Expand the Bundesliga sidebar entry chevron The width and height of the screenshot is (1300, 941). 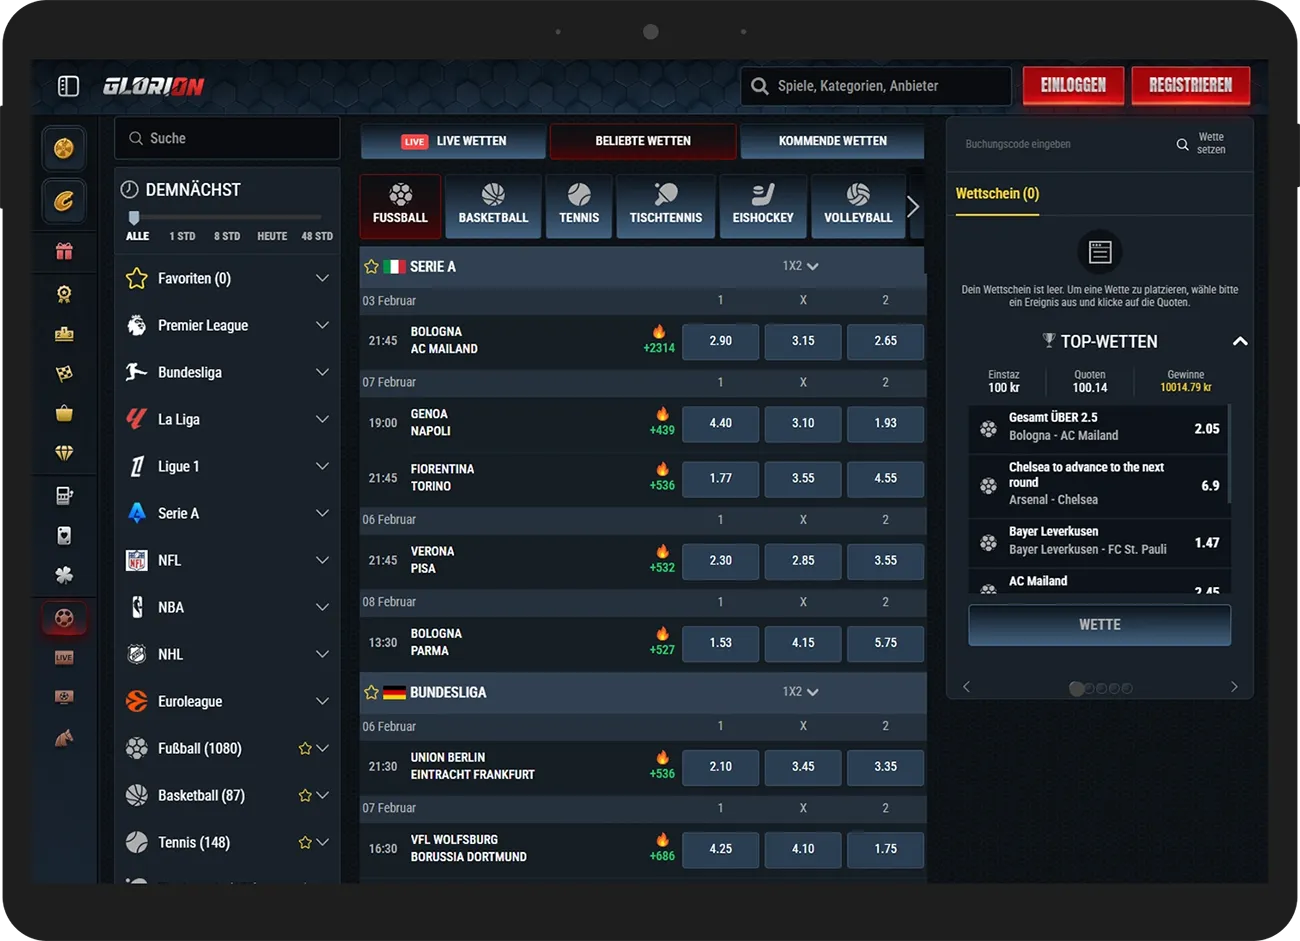click(322, 372)
